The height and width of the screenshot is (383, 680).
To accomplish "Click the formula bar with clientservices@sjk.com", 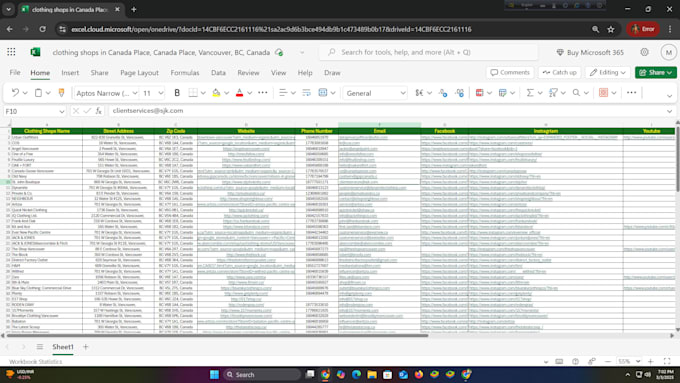I will [x=386, y=111].
